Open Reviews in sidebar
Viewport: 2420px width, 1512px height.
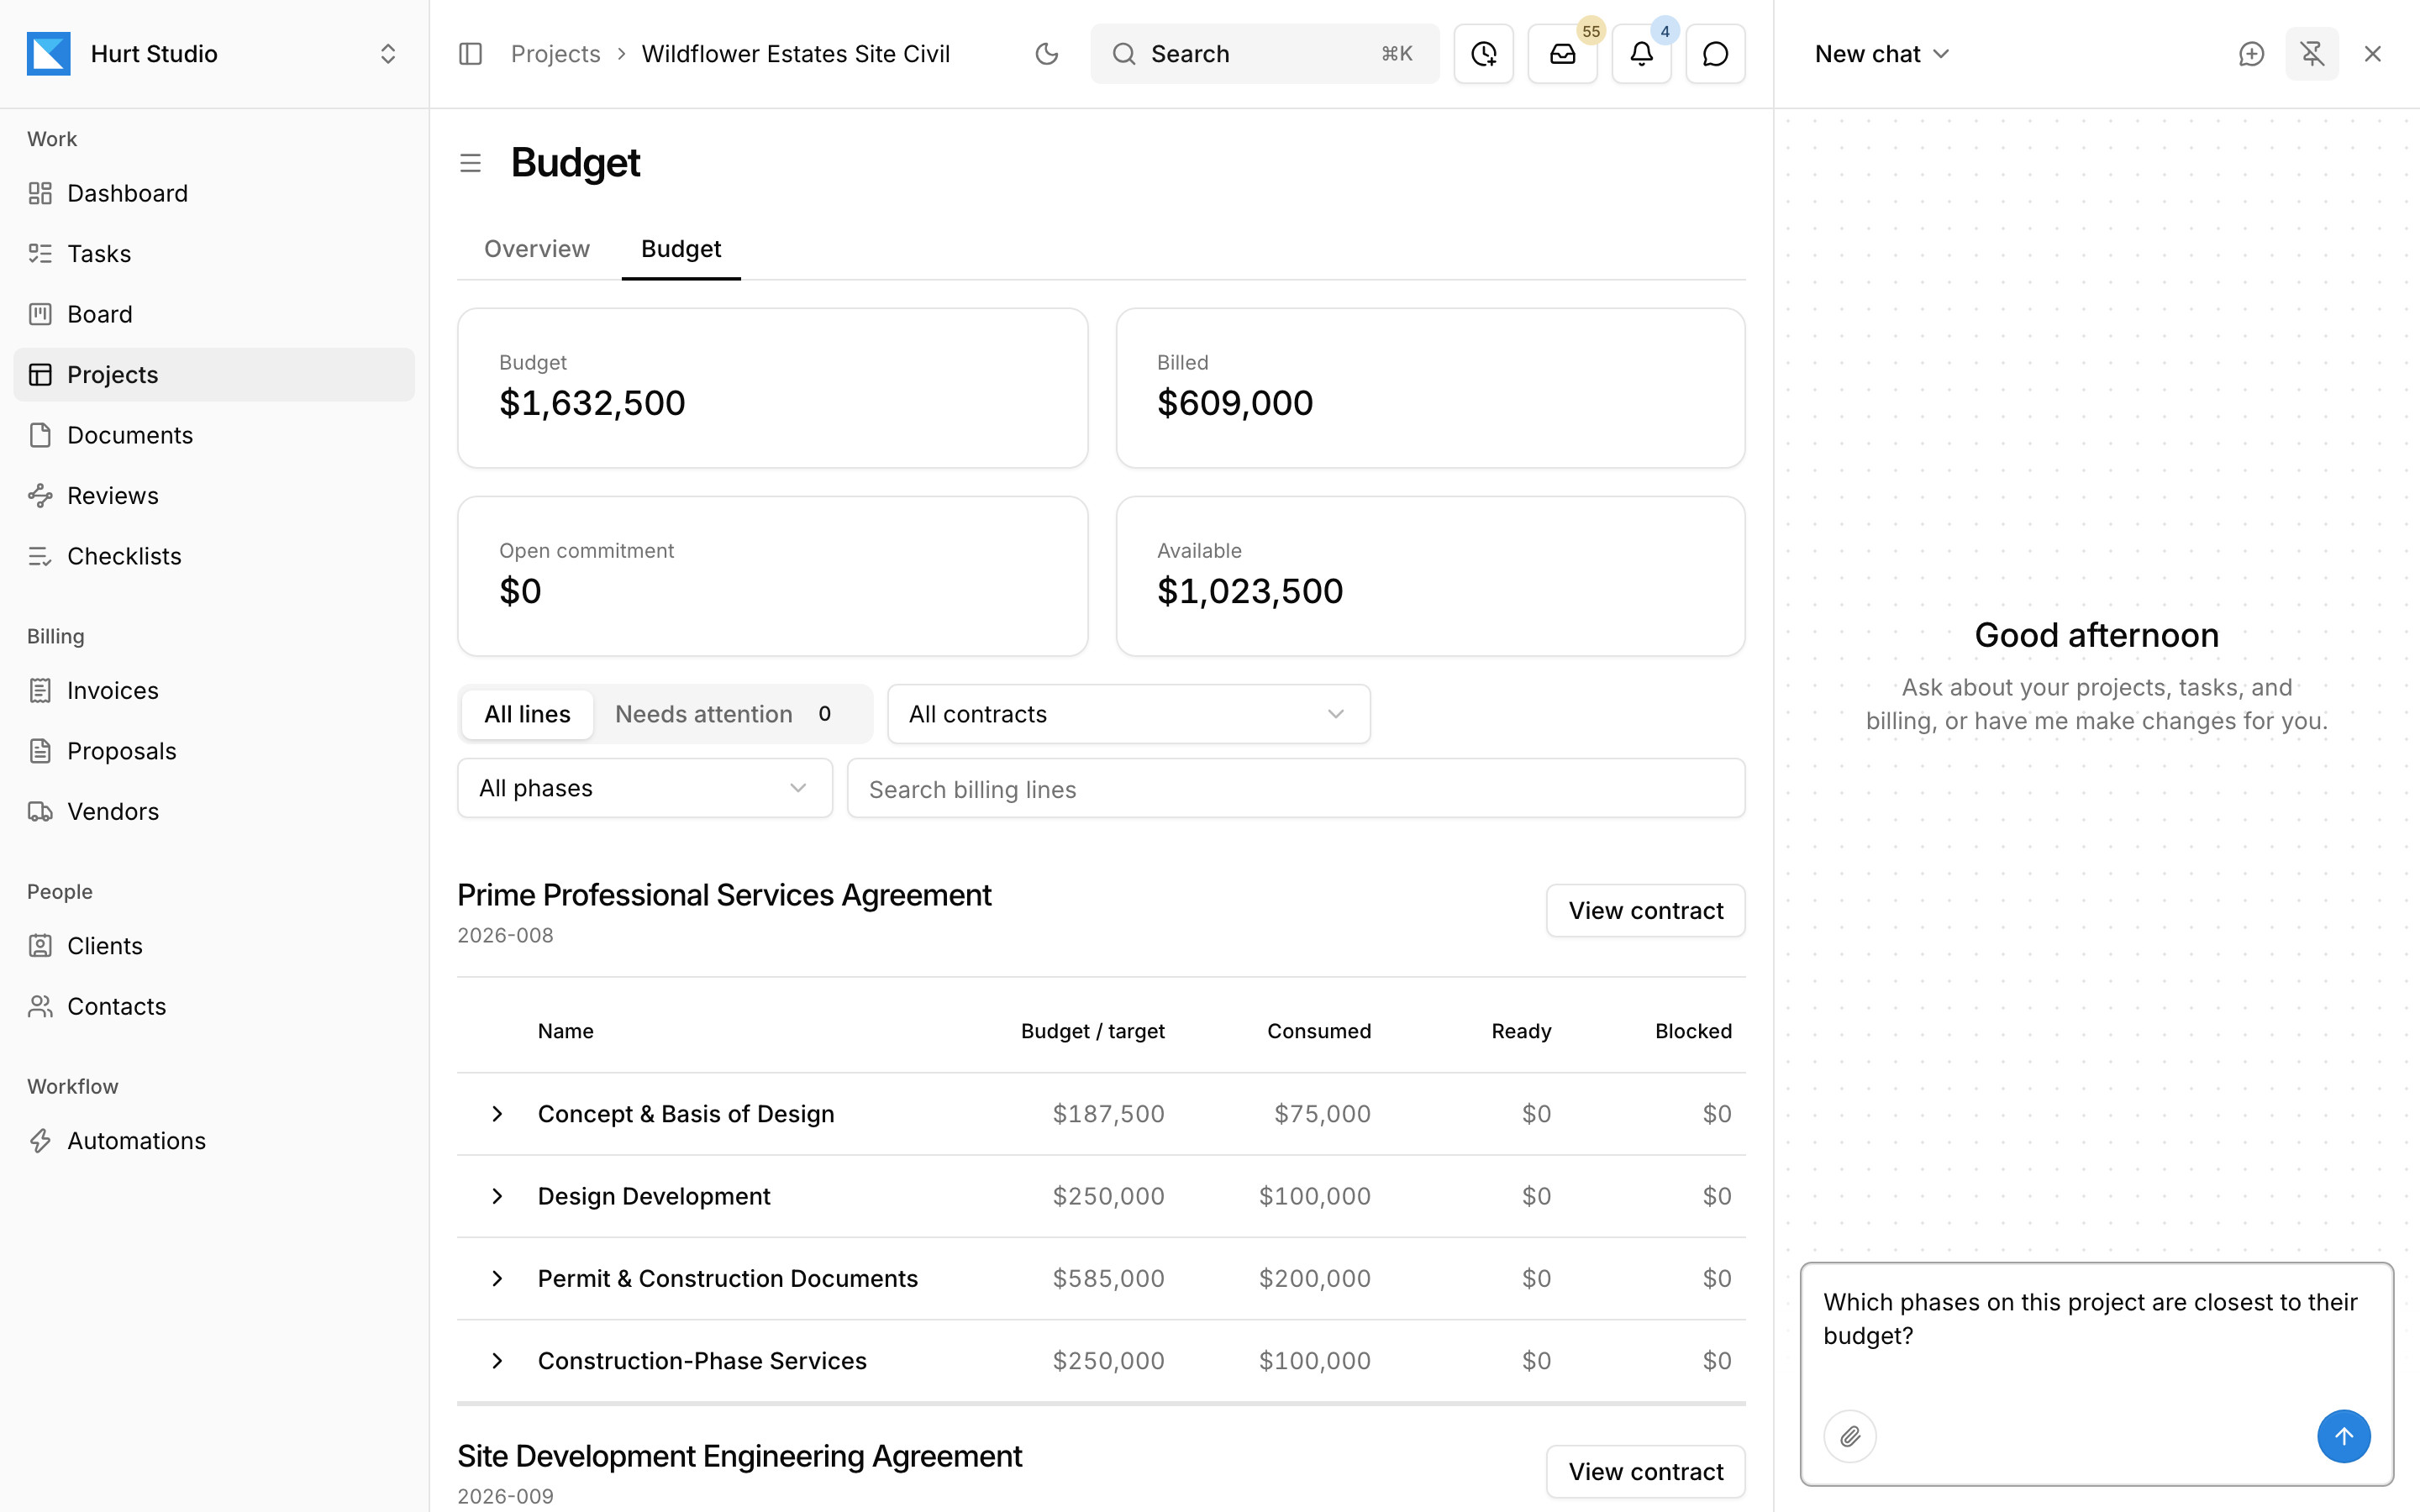coord(214,496)
